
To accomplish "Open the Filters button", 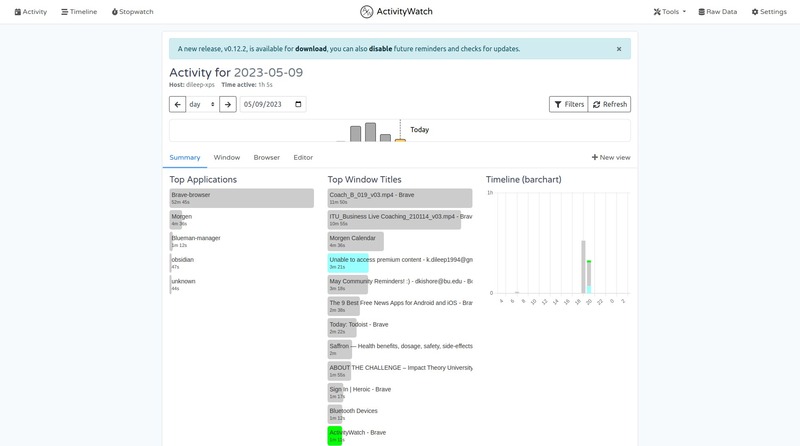I will 569,104.
